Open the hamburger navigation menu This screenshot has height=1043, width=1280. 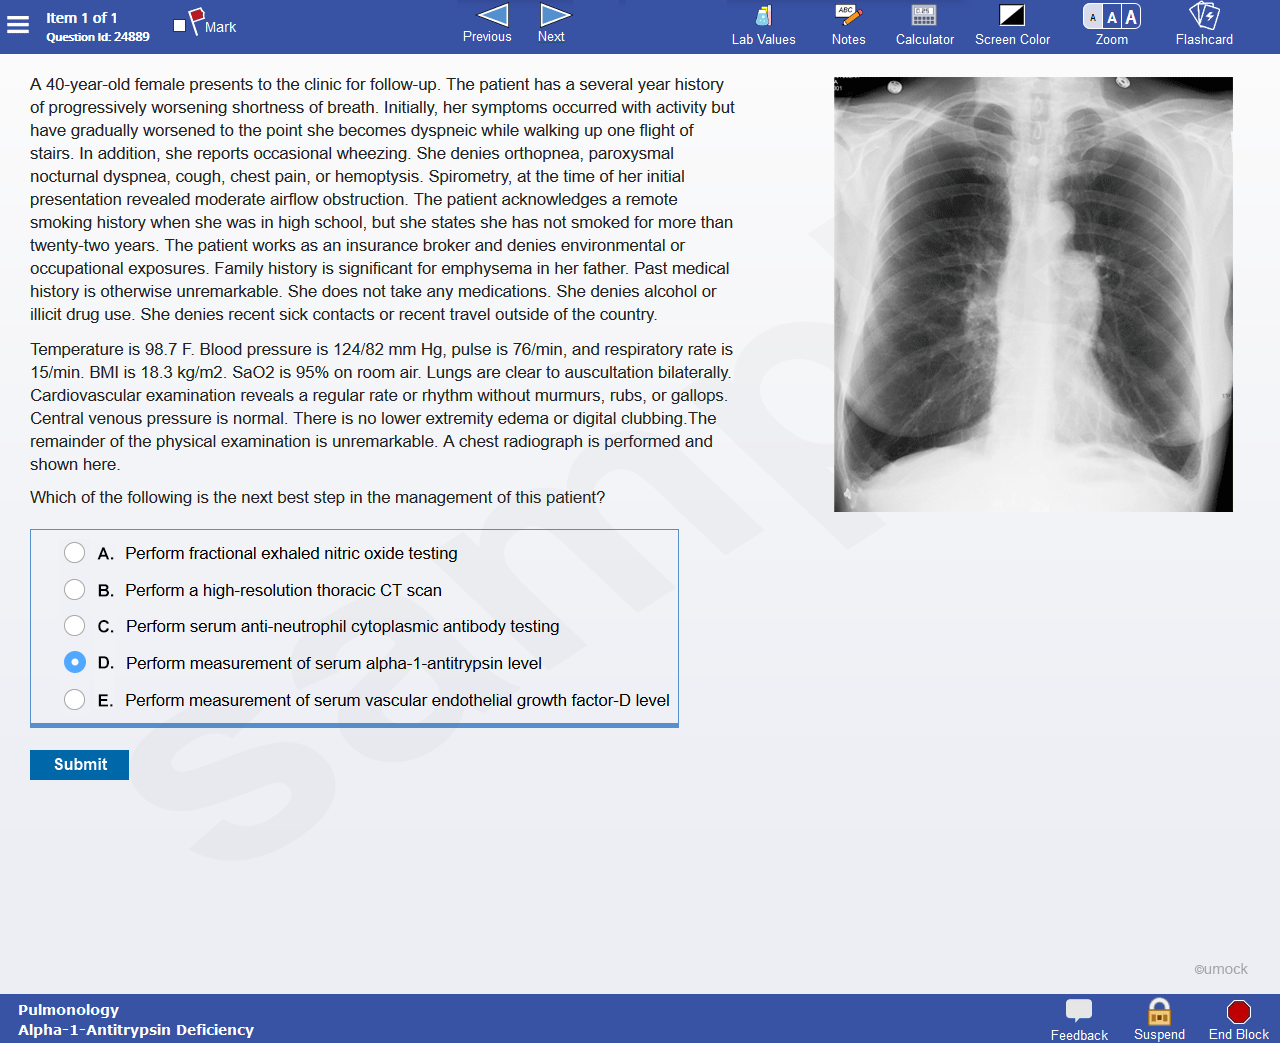point(18,25)
